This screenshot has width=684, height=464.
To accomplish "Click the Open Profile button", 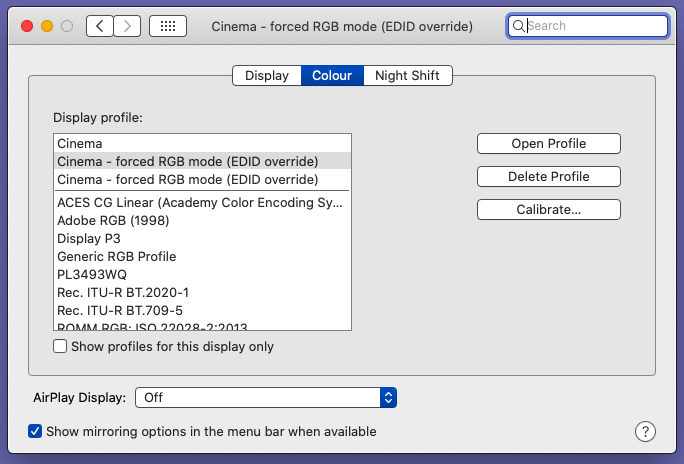I will pyautogui.click(x=549, y=143).
